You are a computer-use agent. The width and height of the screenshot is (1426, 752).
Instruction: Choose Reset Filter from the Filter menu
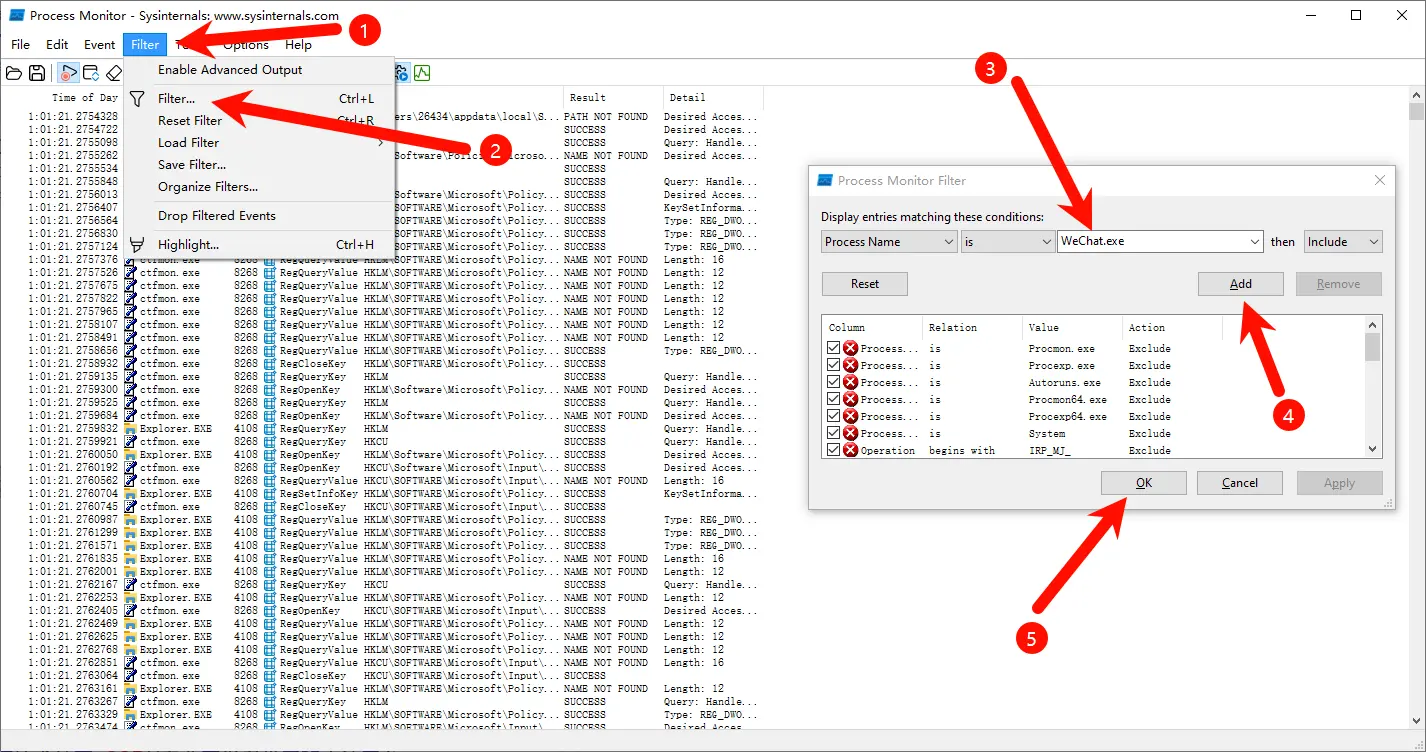(190, 121)
